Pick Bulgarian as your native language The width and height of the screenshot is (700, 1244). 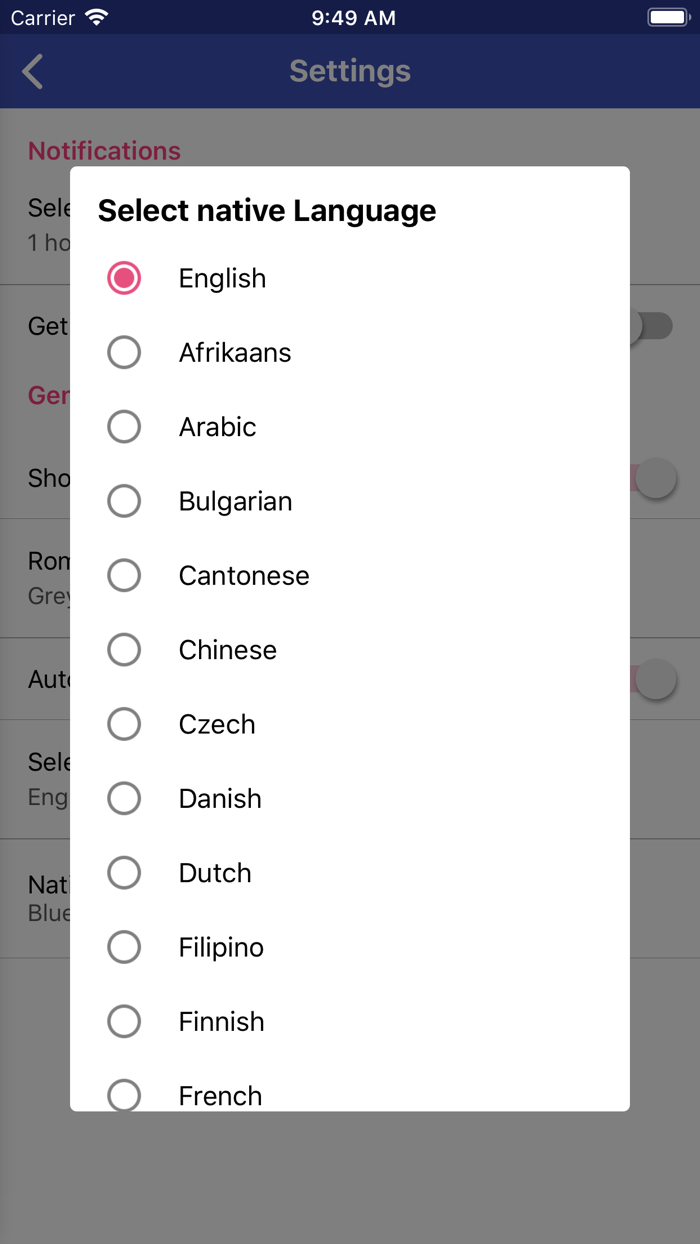(124, 500)
